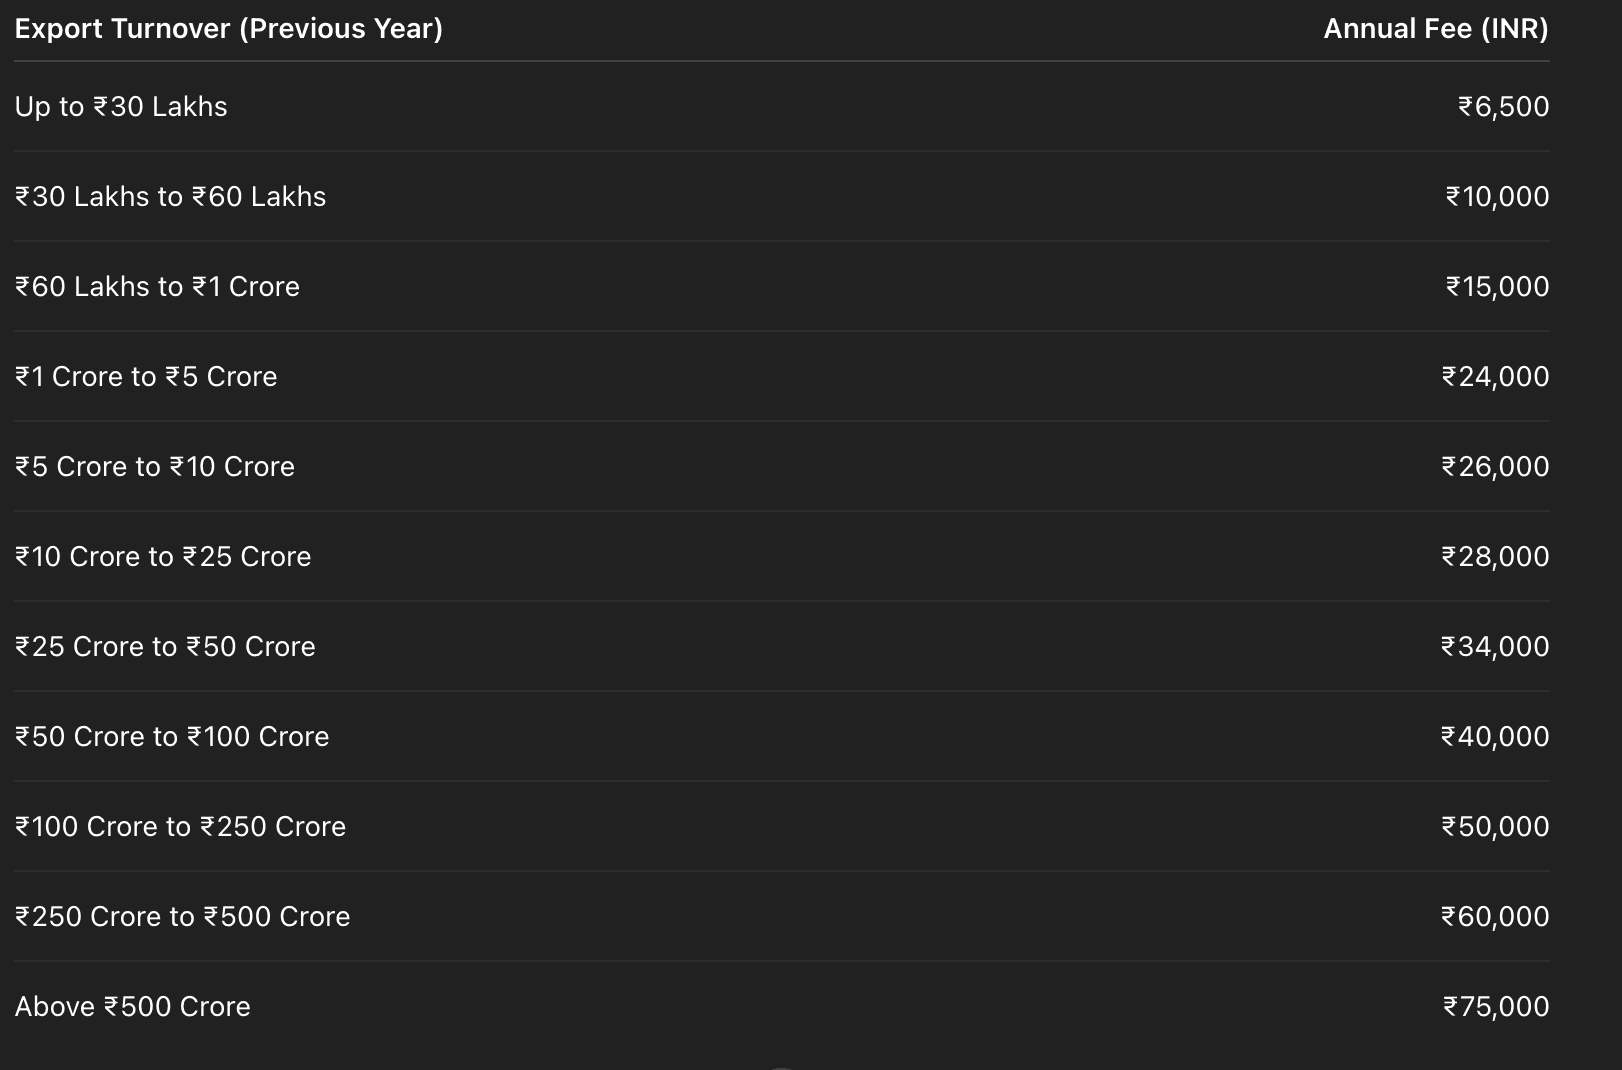The width and height of the screenshot is (1622, 1070).
Task: Click the ₹24,000 annual fee value
Action: [x=1495, y=377]
